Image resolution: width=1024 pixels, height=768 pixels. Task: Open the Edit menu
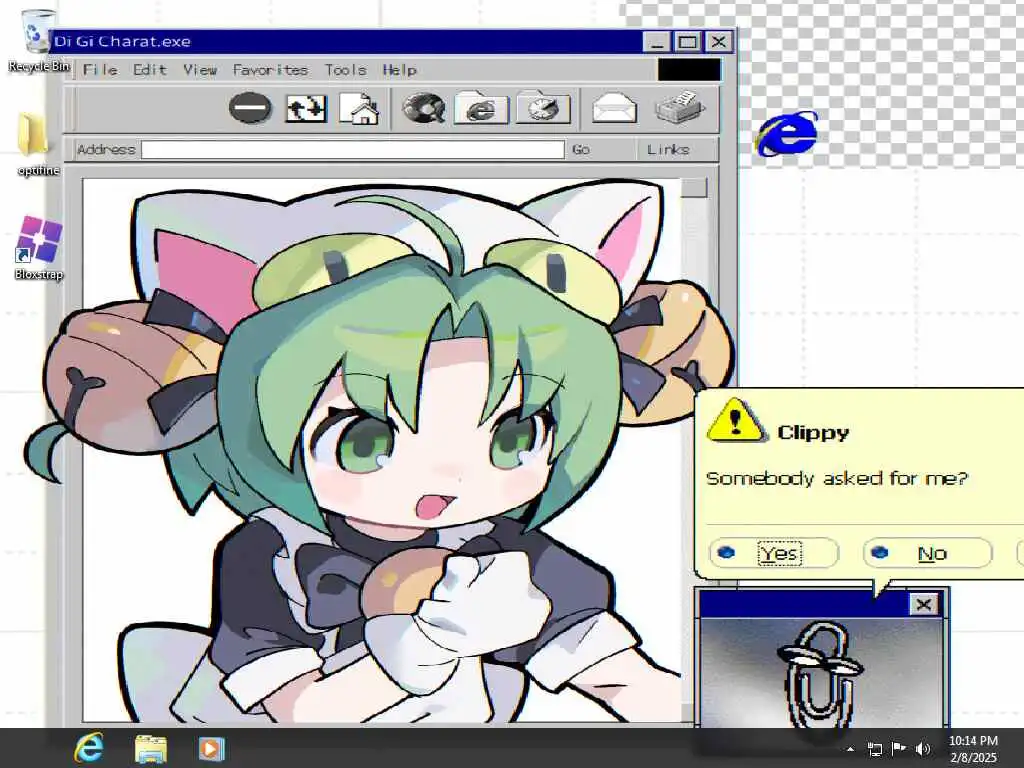pyautogui.click(x=150, y=70)
